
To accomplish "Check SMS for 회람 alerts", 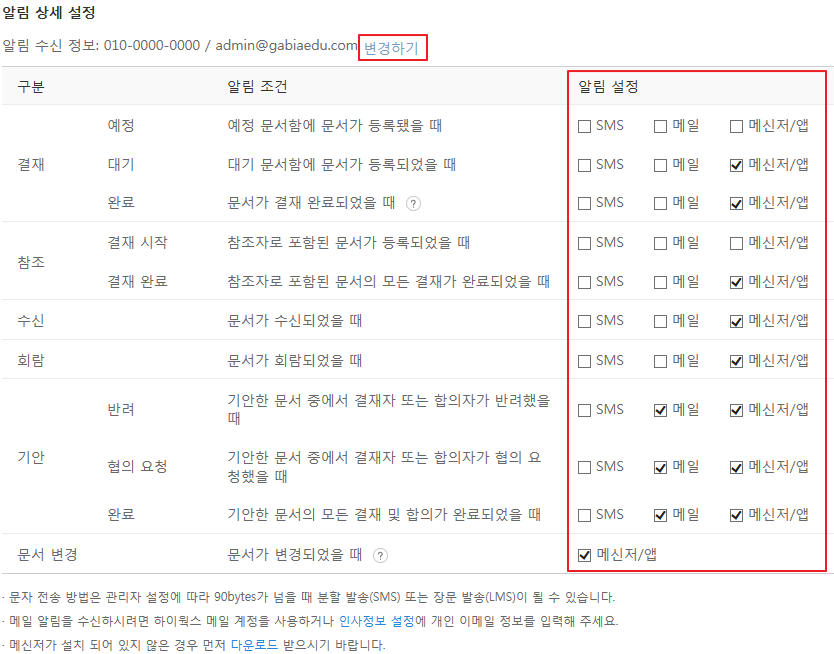I will [x=584, y=360].
